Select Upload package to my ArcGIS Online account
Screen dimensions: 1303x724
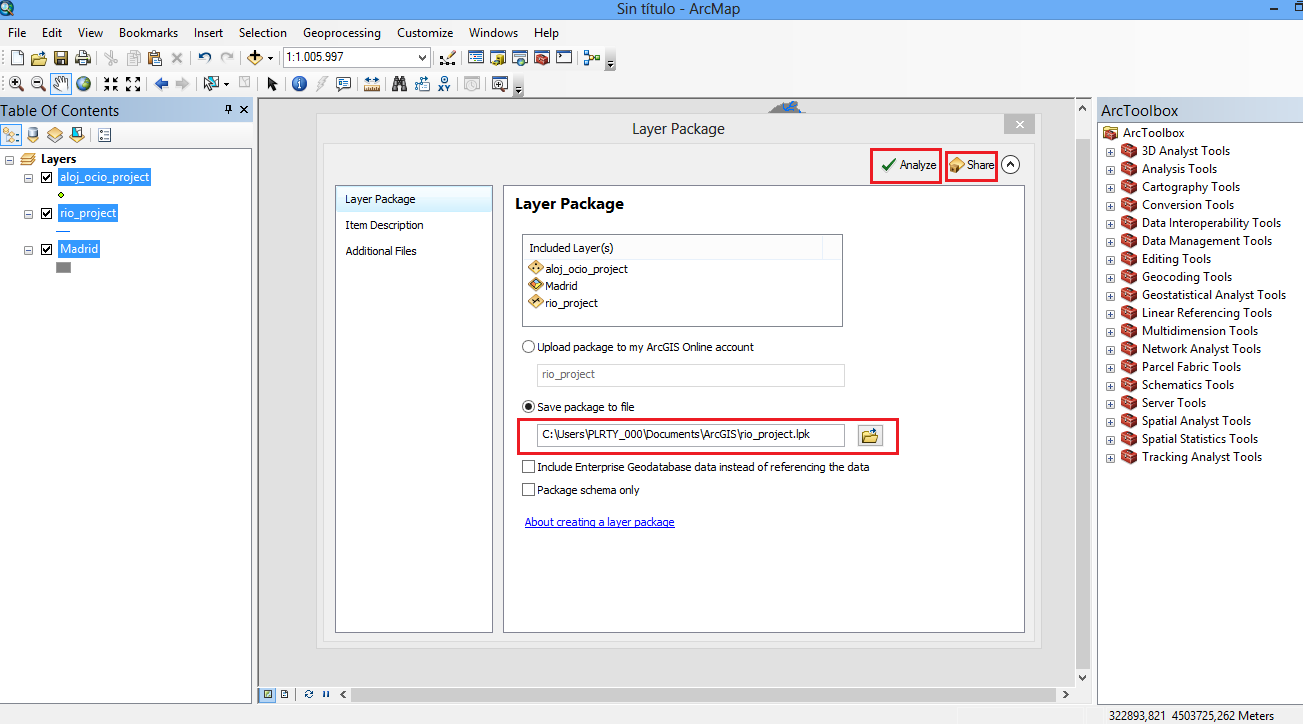click(528, 347)
